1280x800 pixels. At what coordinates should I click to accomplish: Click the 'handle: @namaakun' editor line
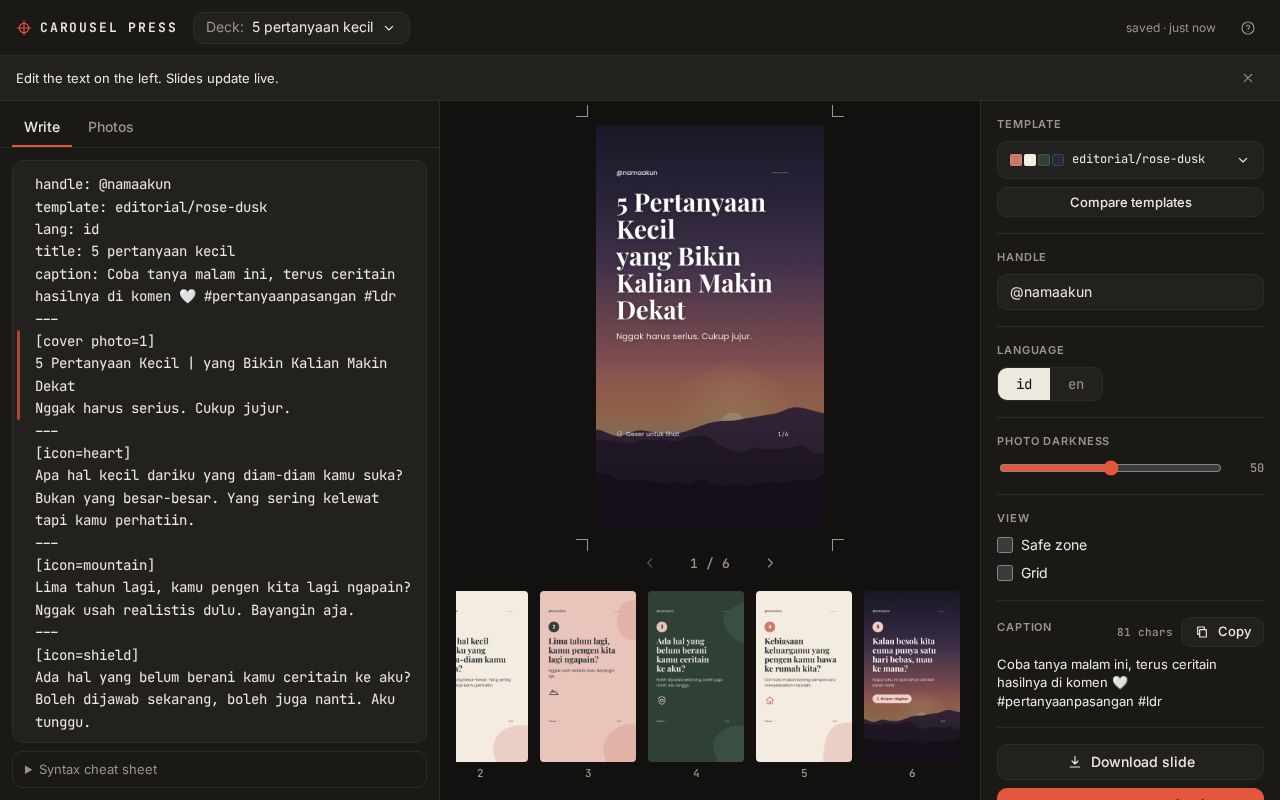103,184
